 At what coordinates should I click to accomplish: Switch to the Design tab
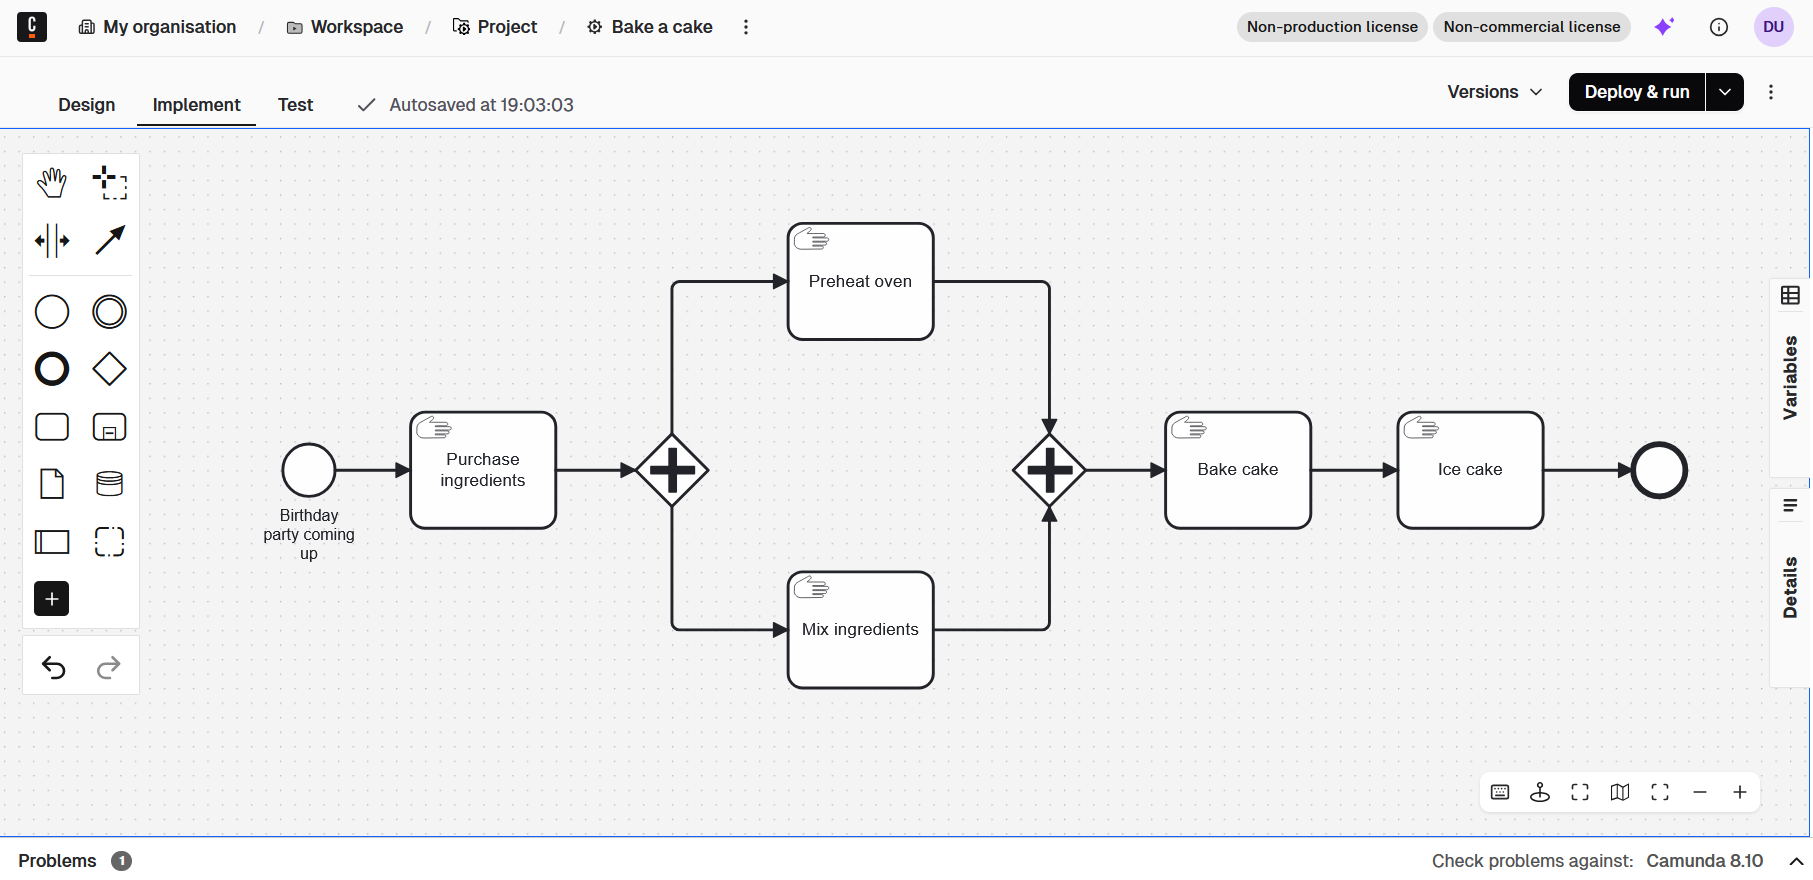[x=87, y=105]
